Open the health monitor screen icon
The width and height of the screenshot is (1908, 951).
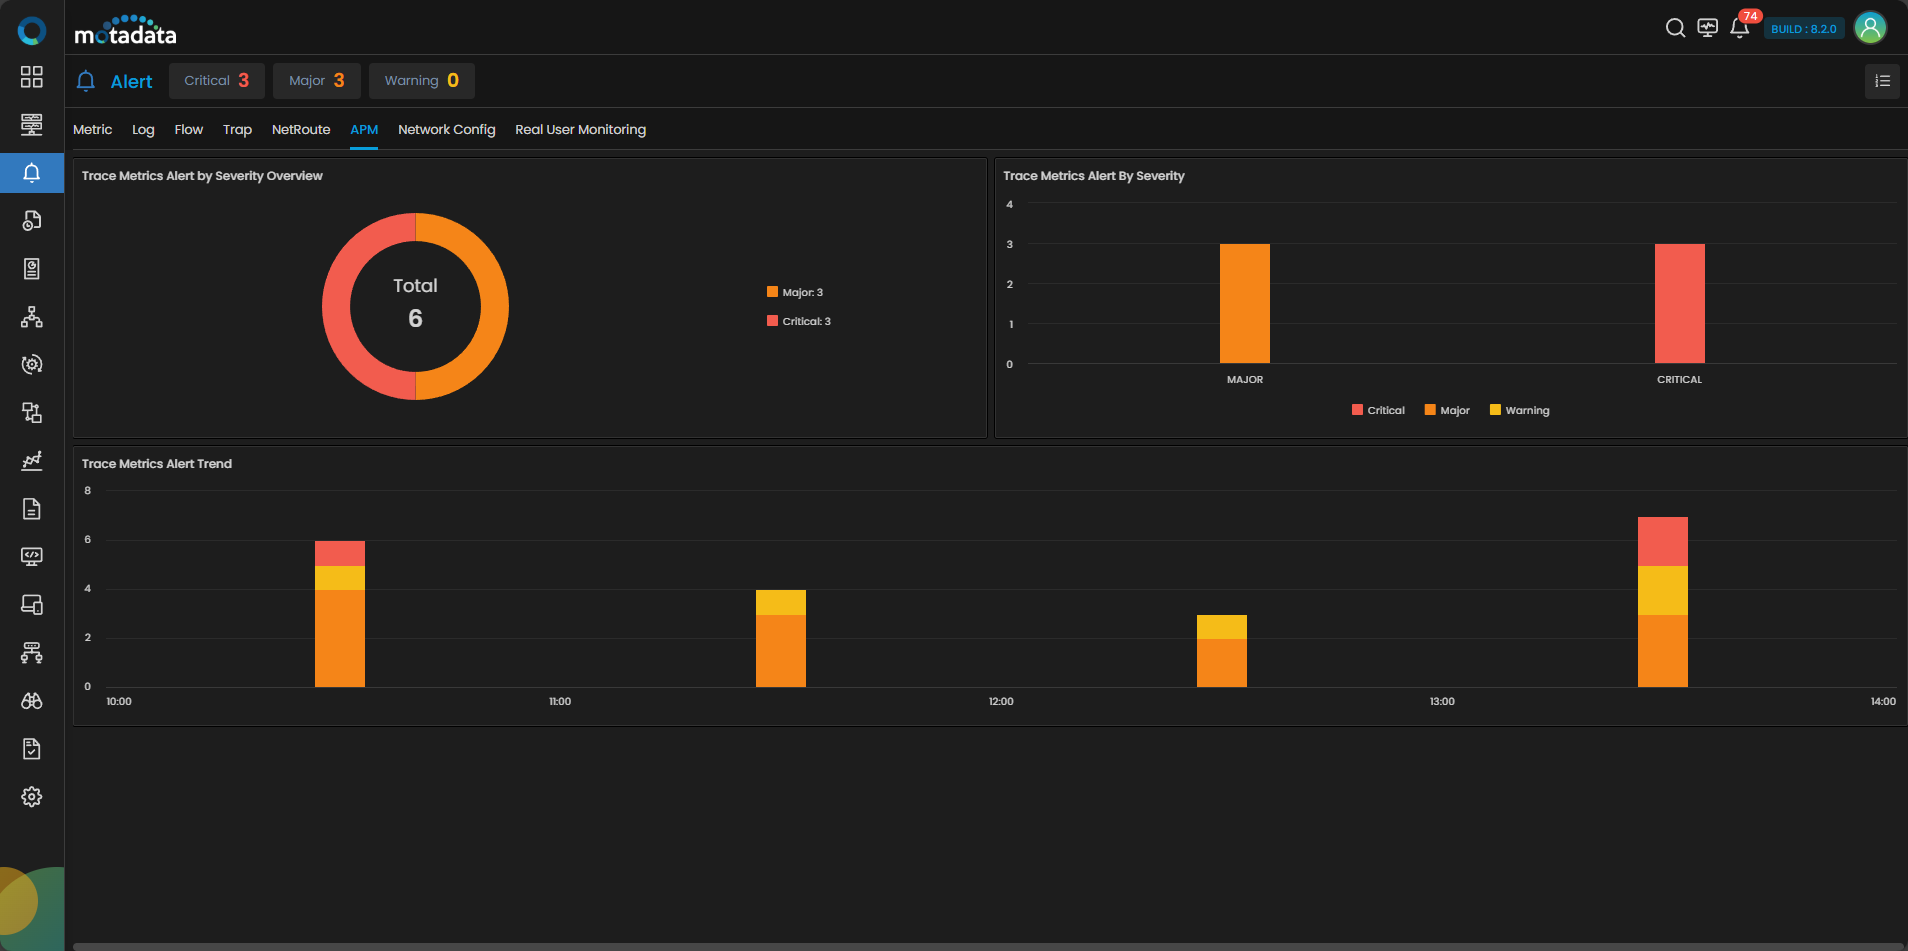pyautogui.click(x=1708, y=28)
